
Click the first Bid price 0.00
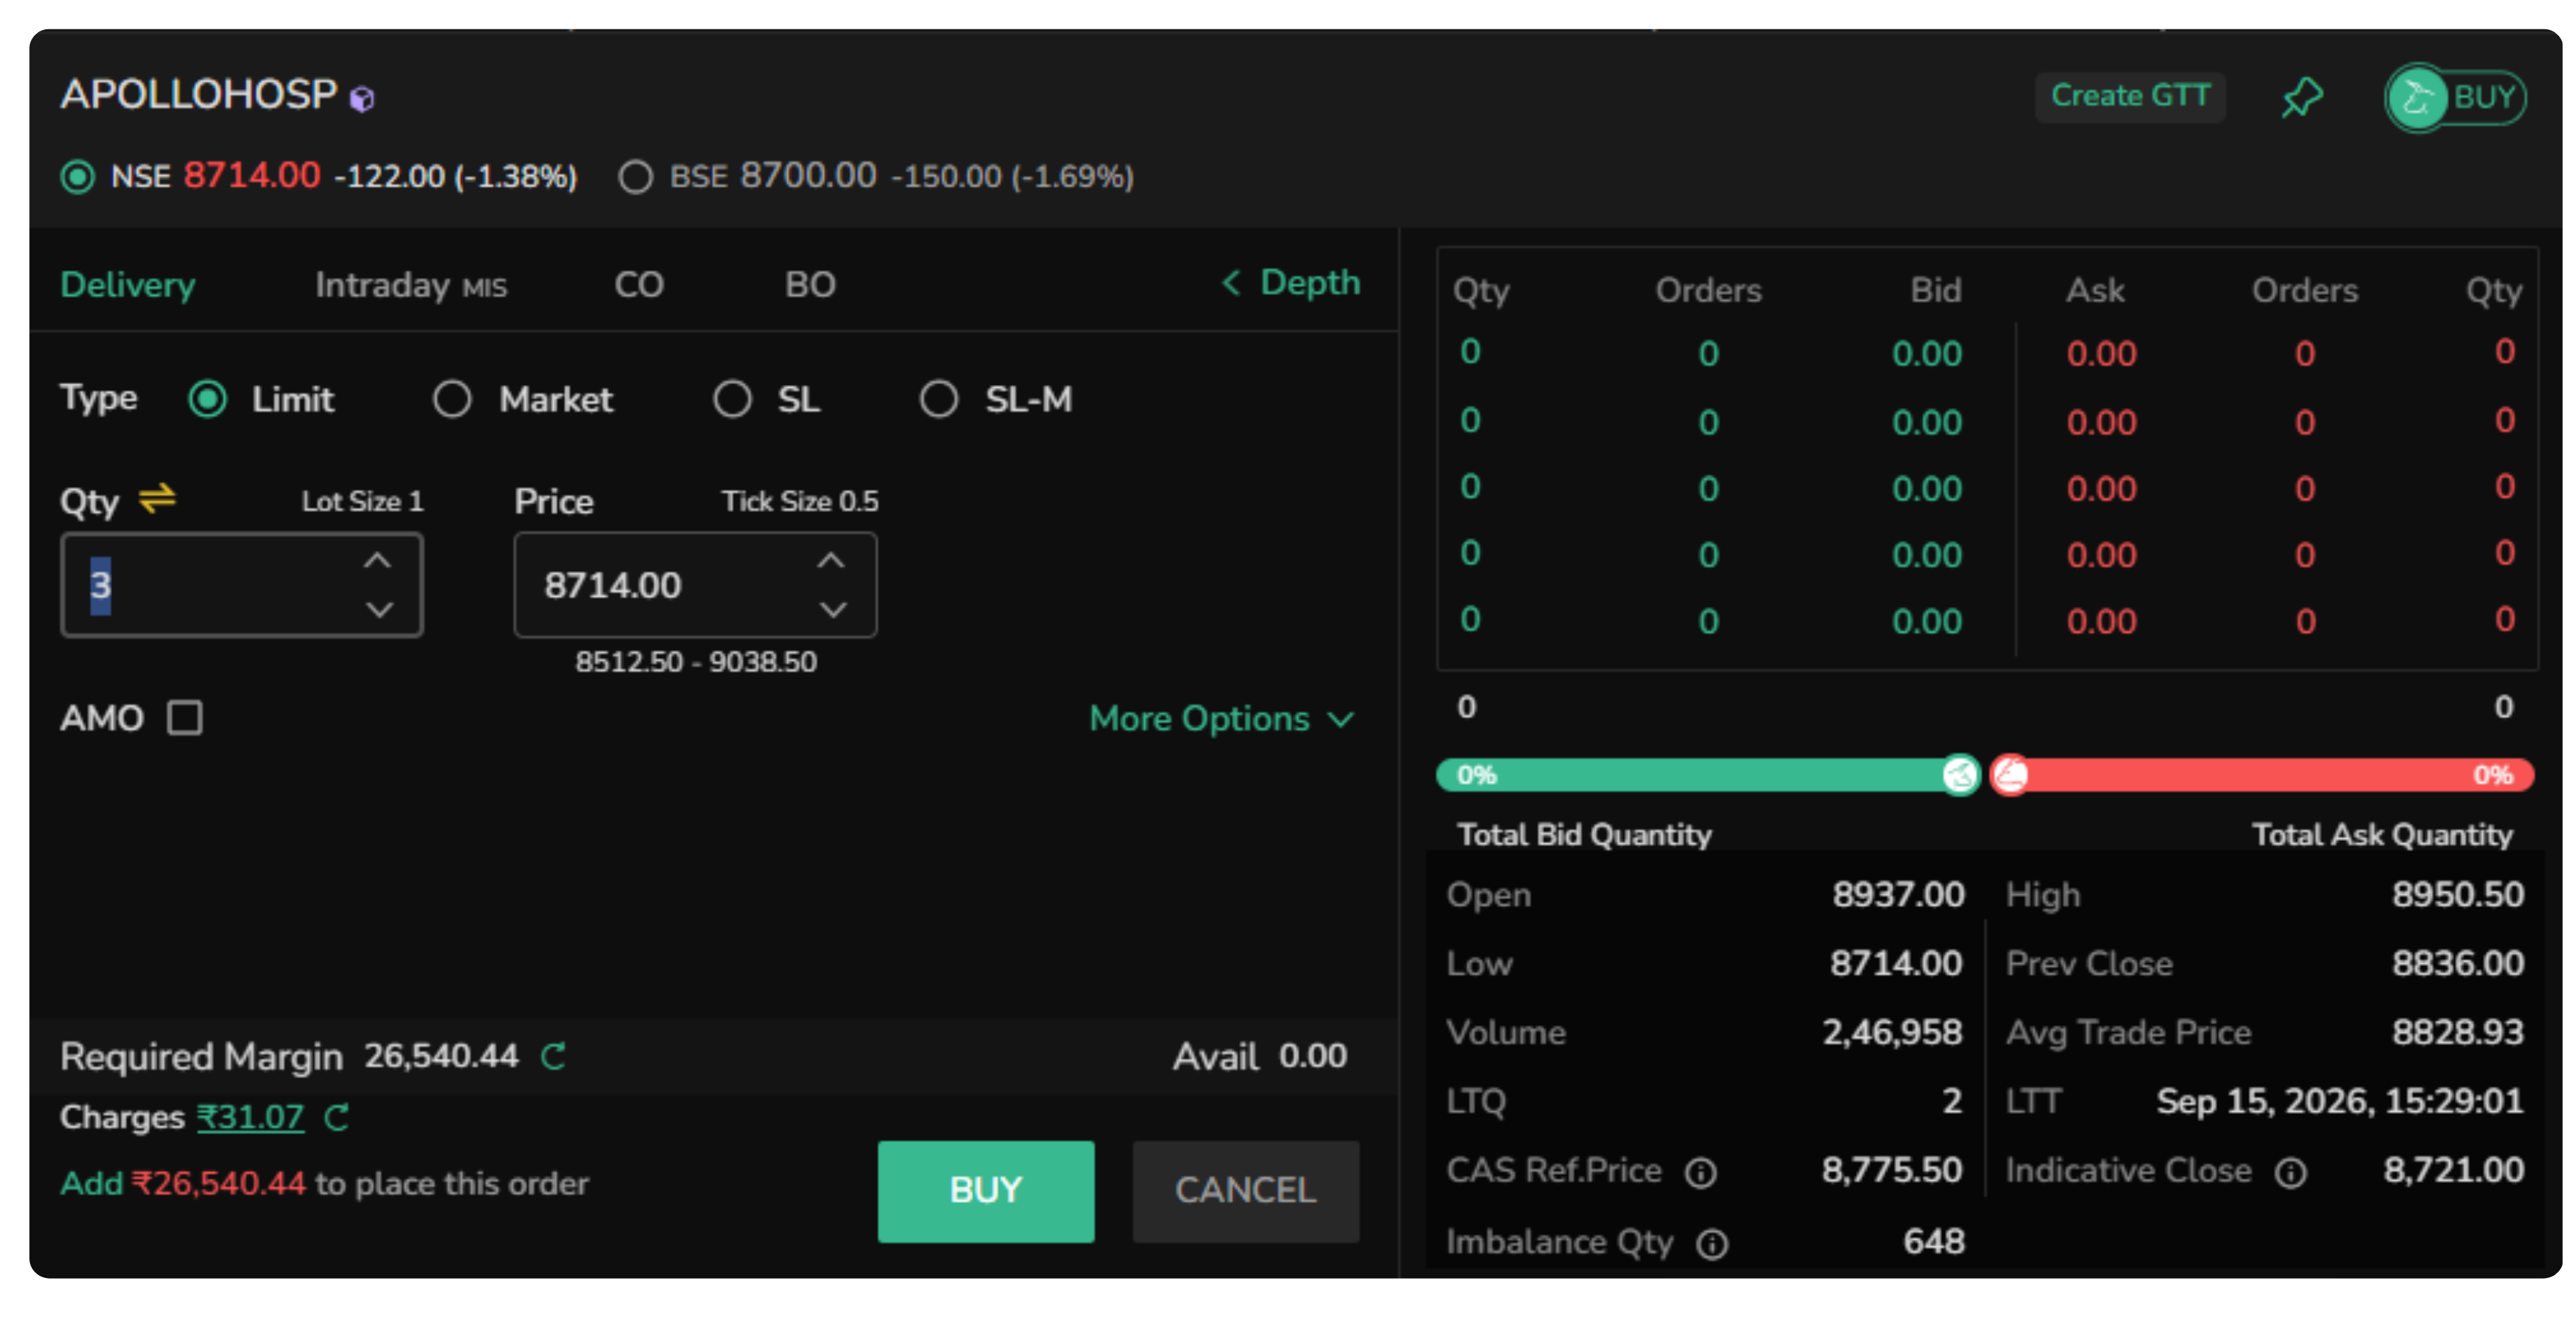1926,354
